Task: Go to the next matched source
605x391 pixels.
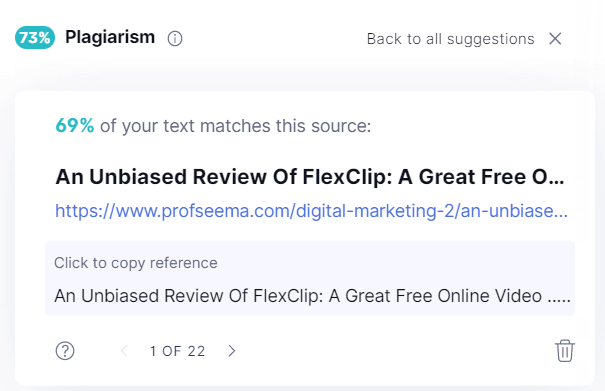Action: (232, 351)
